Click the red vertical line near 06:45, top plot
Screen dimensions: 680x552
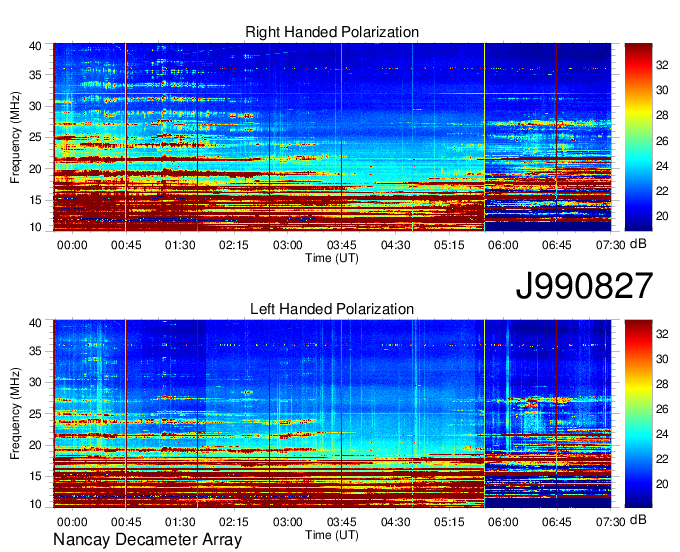pos(556,137)
